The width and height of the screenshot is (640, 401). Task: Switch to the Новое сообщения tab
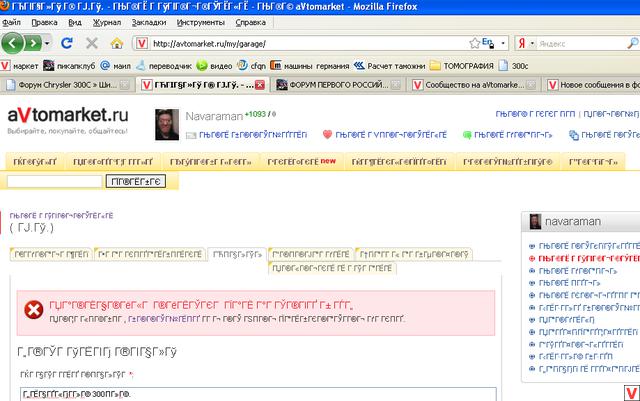[593, 85]
